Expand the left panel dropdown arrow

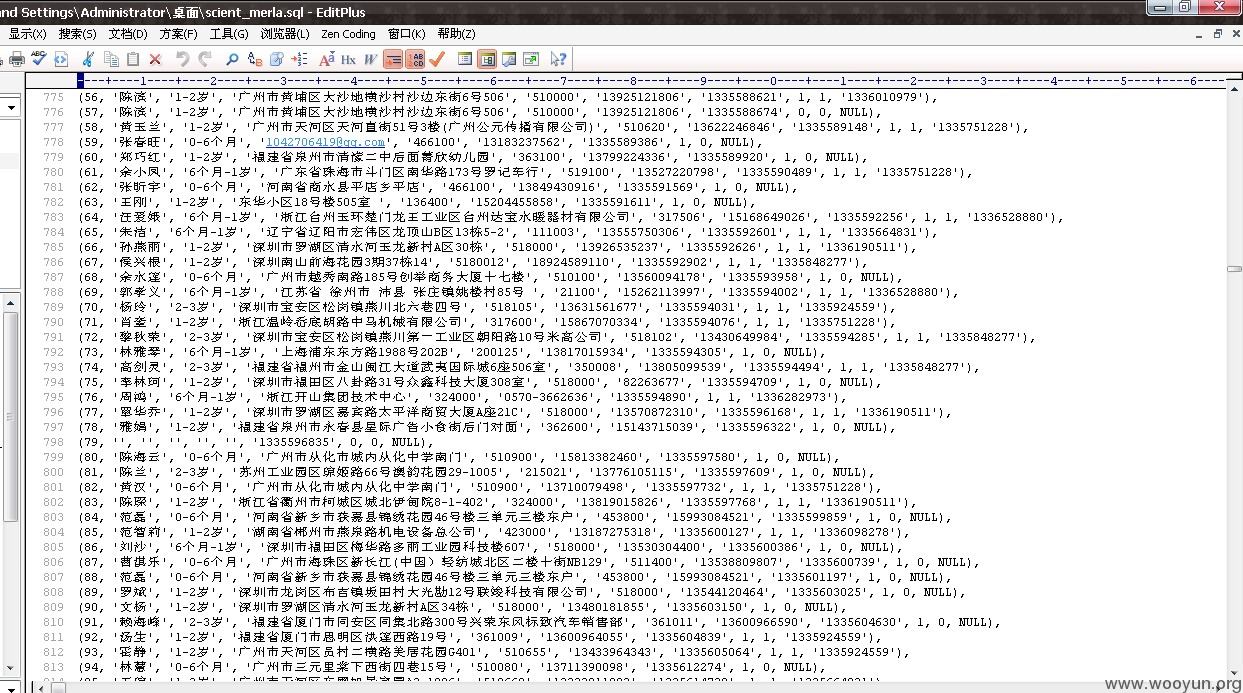[11, 106]
